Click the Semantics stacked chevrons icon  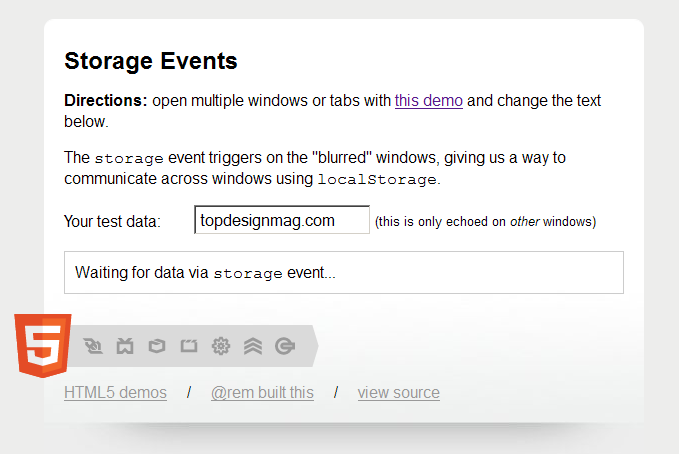[x=253, y=346]
